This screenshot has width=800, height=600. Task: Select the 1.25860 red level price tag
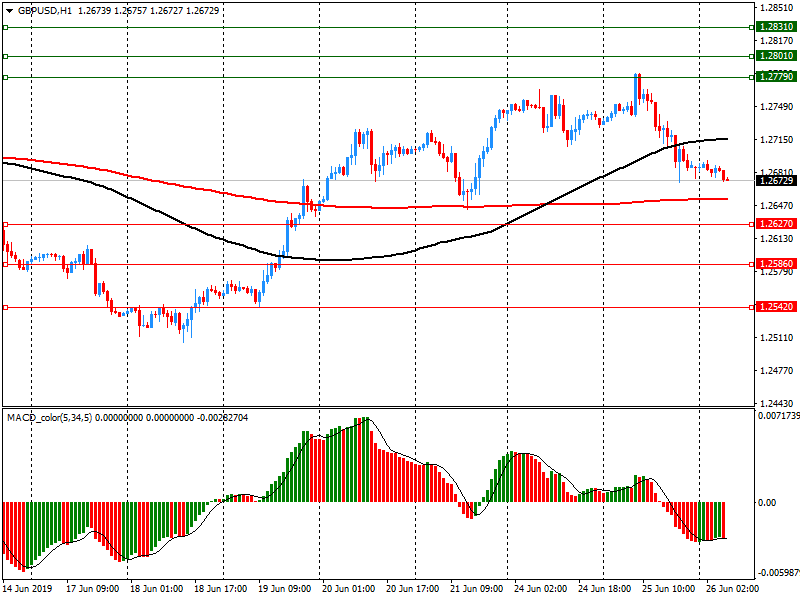point(776,264)
